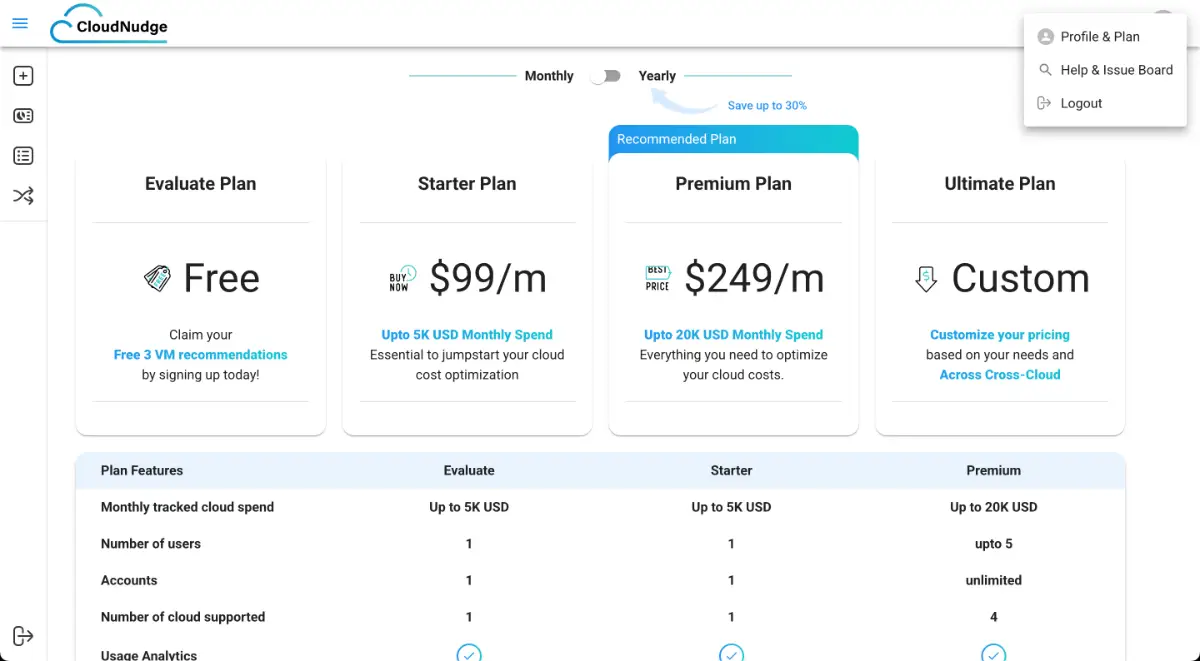The width and height of the screenshot is (1200, 661).
Task: Click the down-arrow dollar icon beside Custom
Action: pyautogui.click(x=926, y=279)
